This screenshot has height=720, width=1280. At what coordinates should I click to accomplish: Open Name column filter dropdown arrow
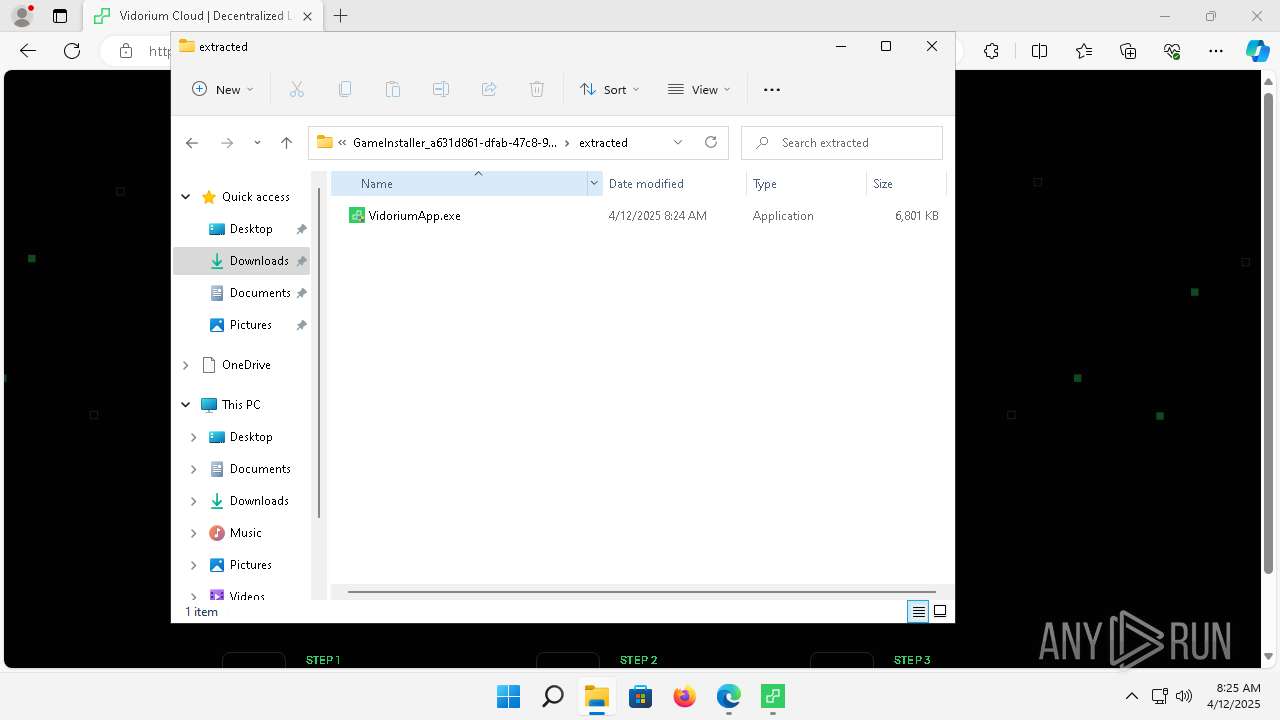tap(594, 183)
